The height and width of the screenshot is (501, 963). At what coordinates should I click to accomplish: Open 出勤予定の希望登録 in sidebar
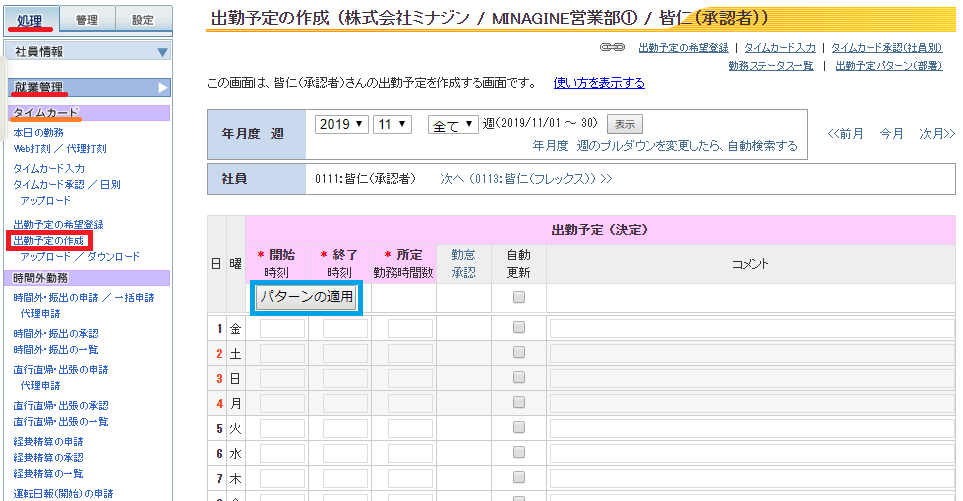(58, 225)
